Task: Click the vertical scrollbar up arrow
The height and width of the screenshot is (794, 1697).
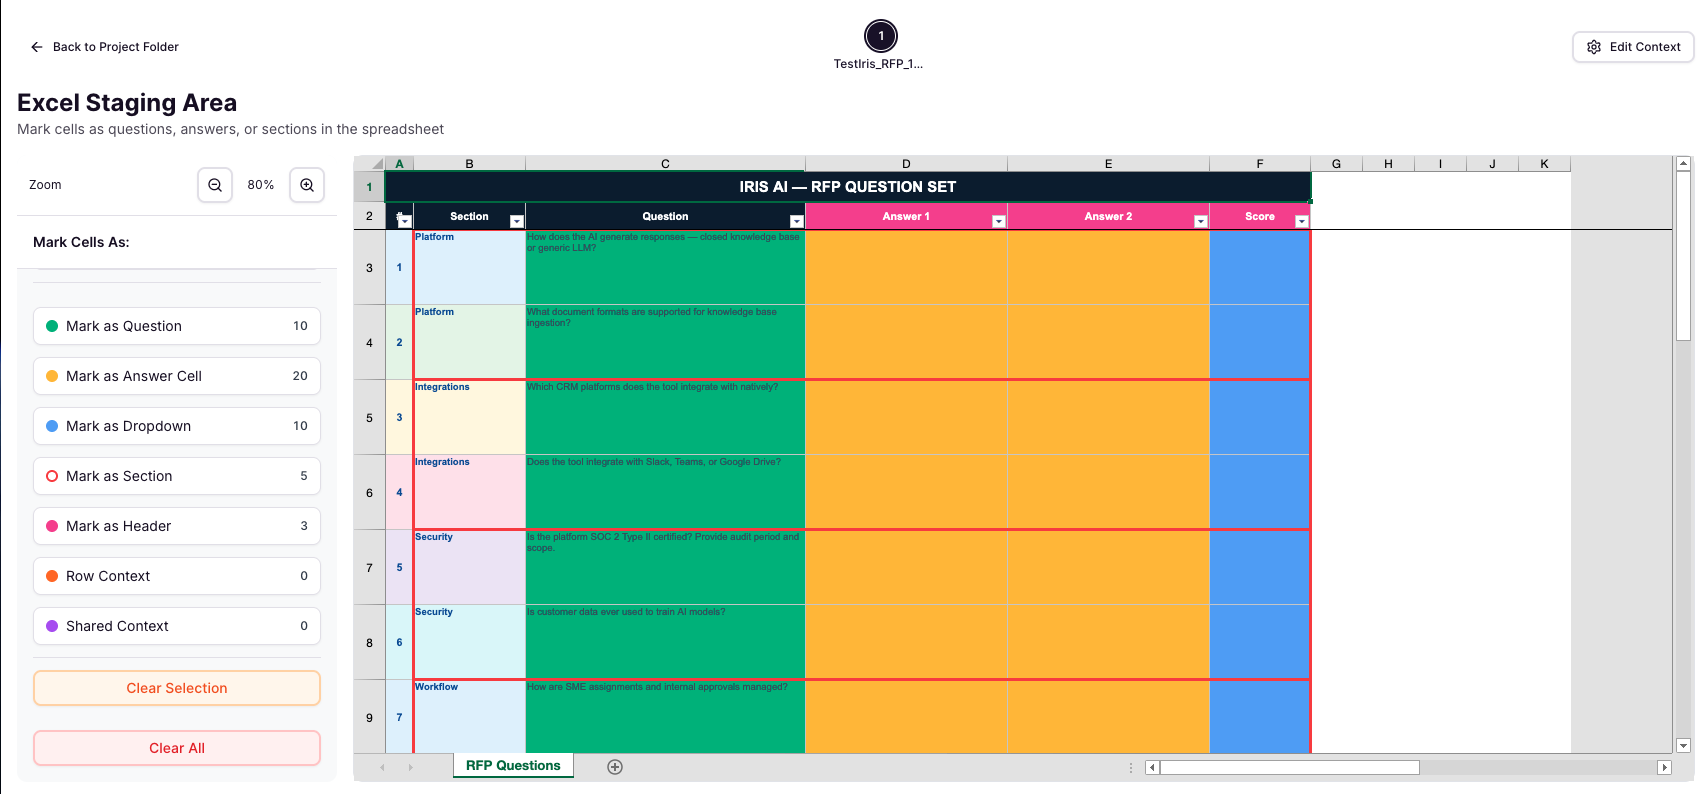Action: point(1684,163)
